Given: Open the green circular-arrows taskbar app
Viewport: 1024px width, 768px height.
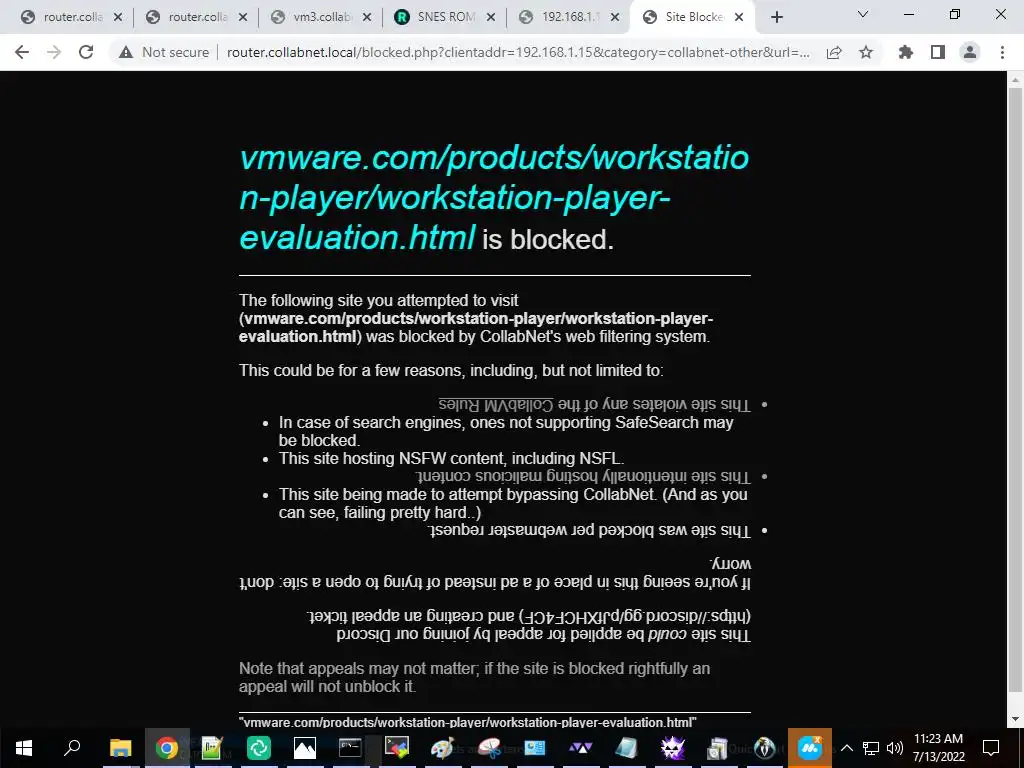Looking at the screenshot, I should (x=259, y=748).
